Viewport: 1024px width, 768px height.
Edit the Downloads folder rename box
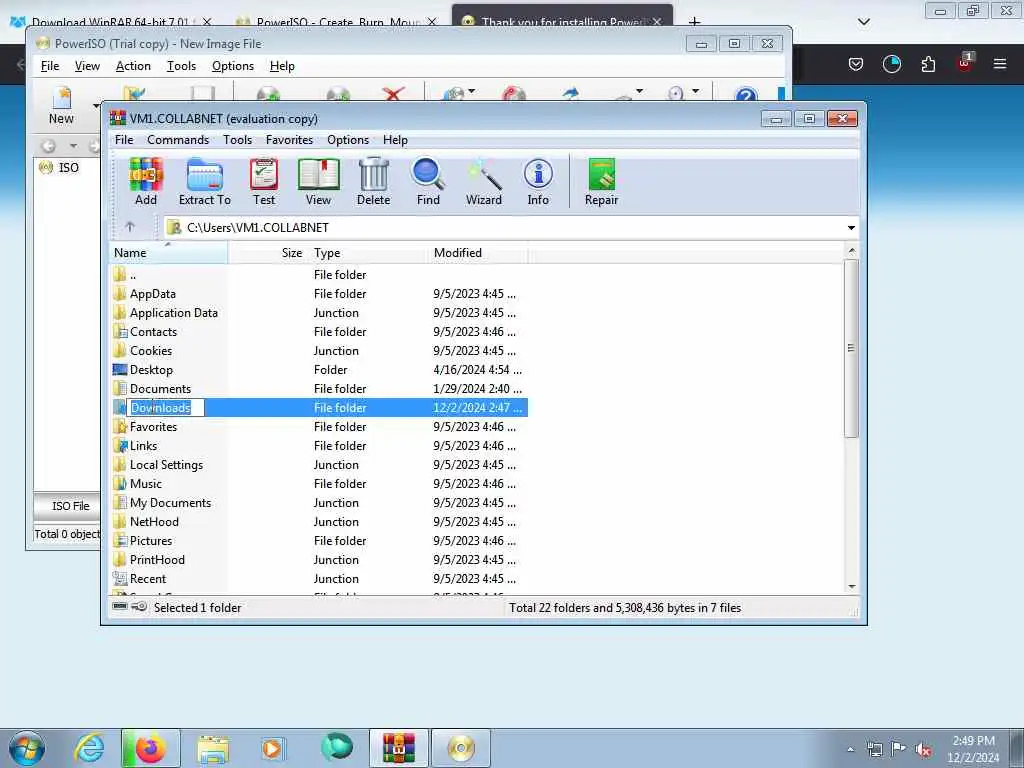click(x=165, y=408)
